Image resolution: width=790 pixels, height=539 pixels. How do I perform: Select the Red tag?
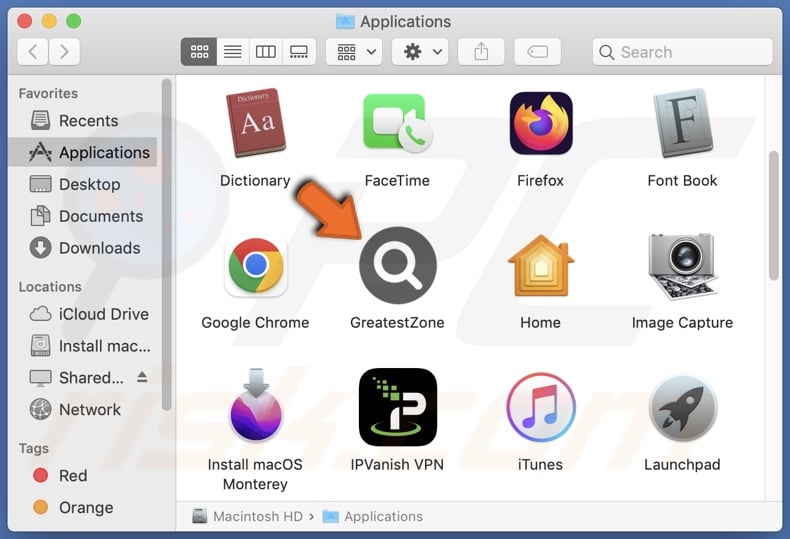[82, 476]
